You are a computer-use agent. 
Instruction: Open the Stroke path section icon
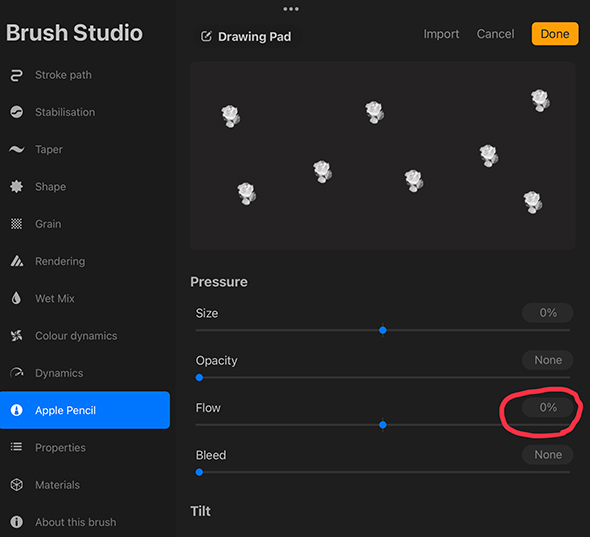16,75
